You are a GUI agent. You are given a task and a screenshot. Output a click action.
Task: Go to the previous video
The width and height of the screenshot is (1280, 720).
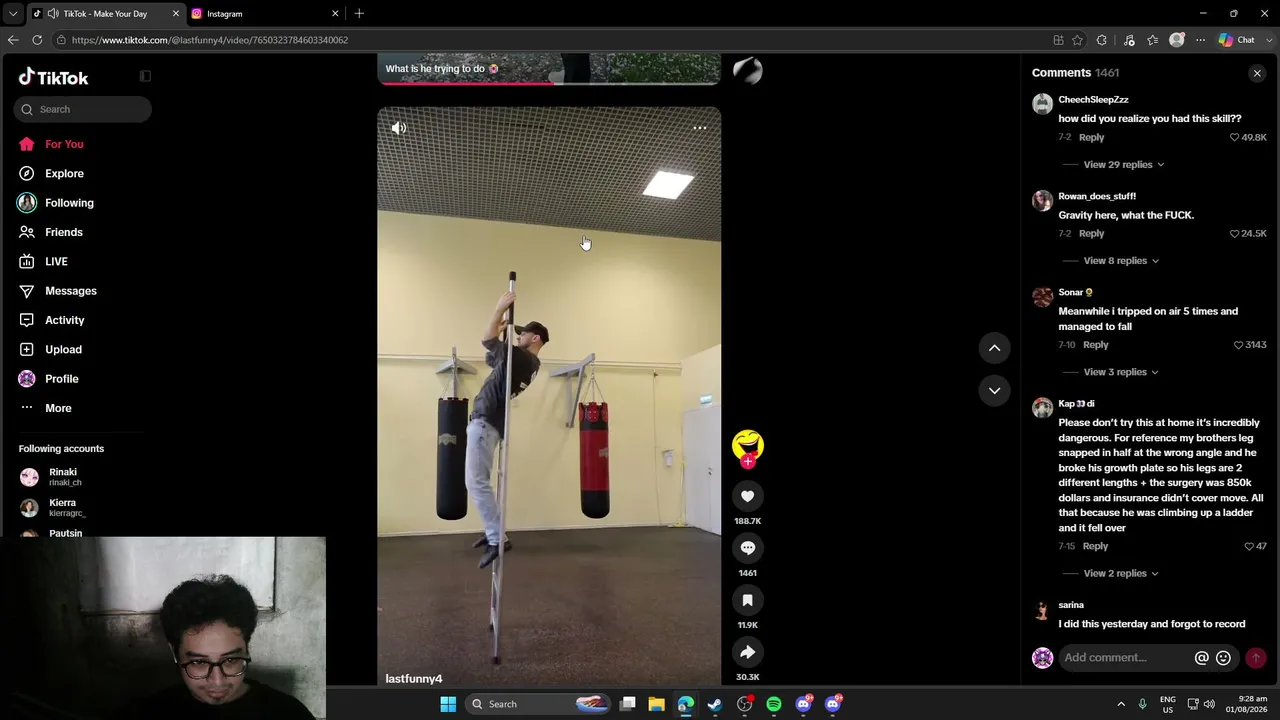994,348
